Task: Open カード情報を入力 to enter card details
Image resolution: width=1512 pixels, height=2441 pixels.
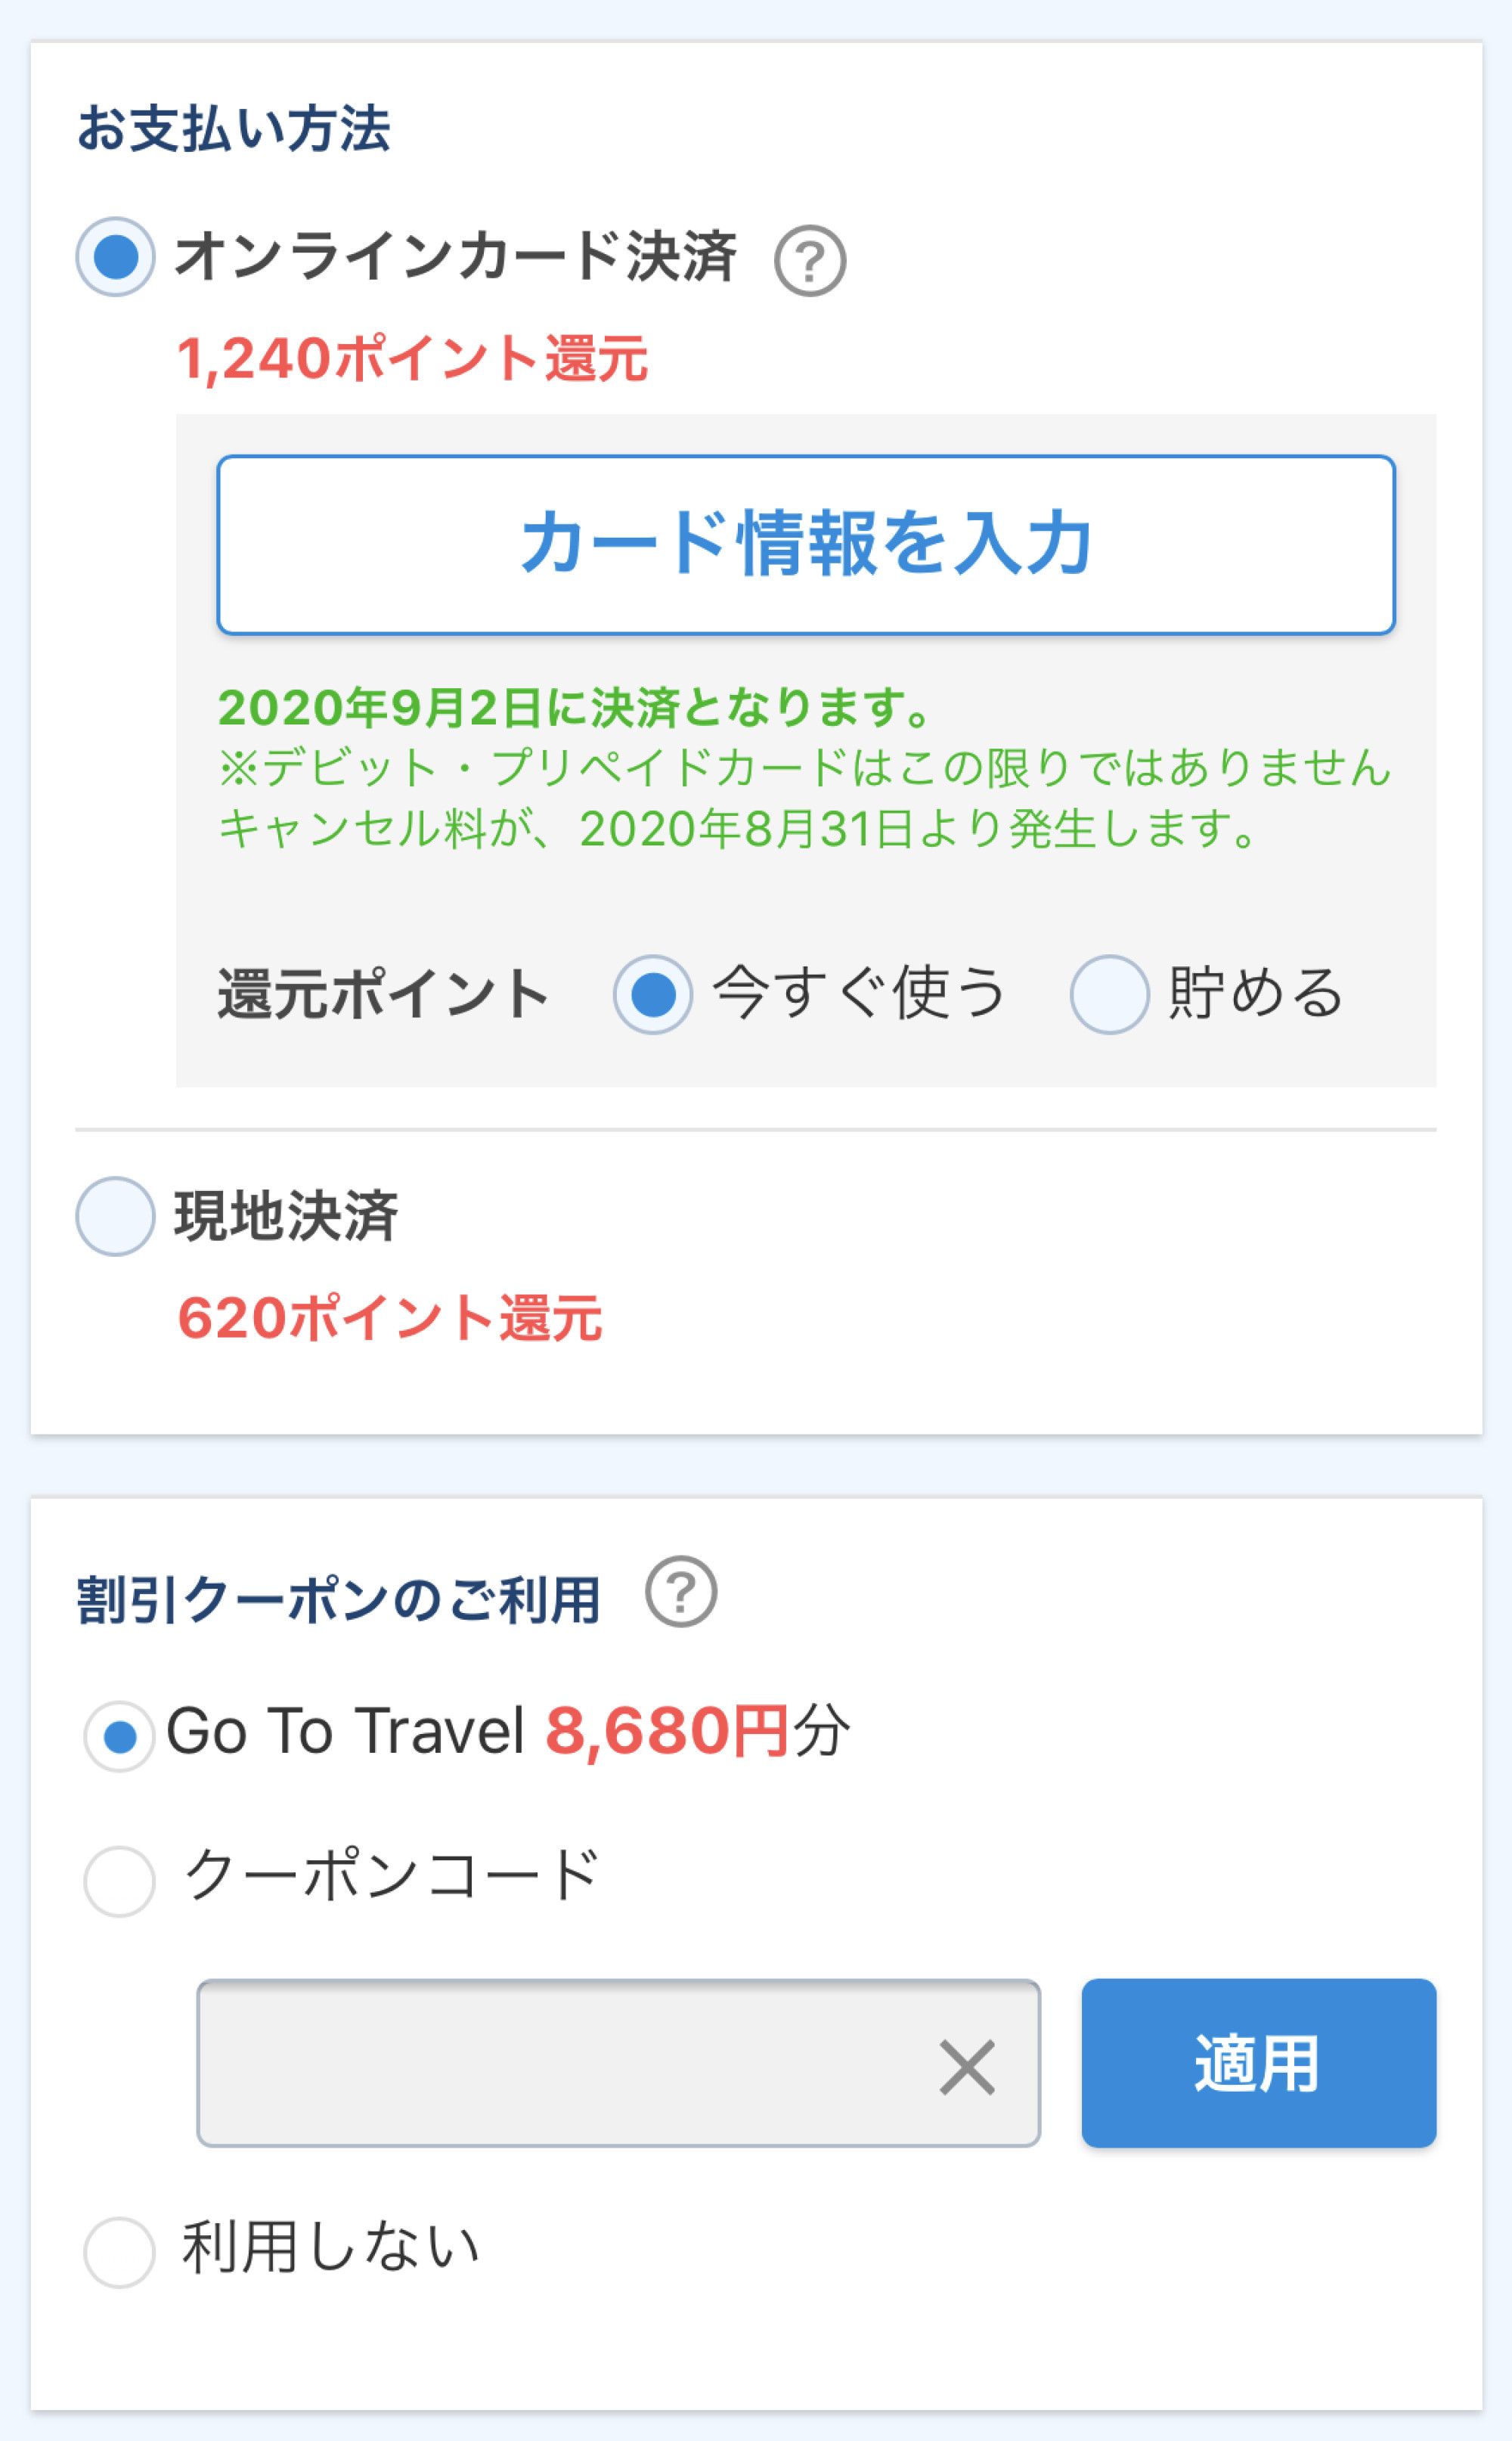Action: point(808,547)
